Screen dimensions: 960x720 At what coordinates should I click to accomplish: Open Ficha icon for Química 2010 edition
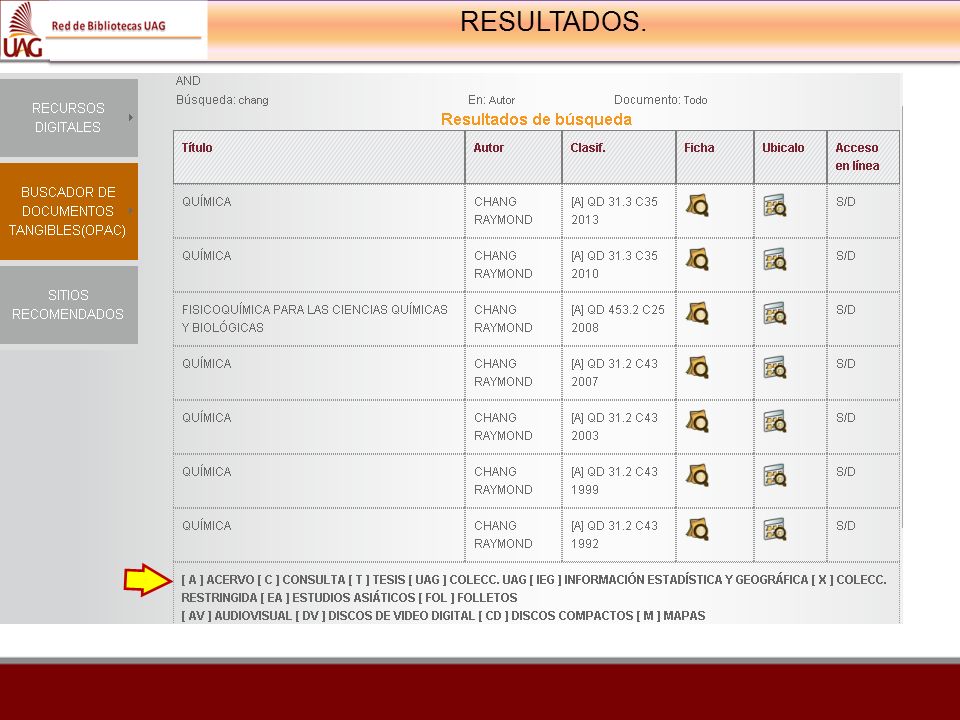pyautogui.click(x=697, y=260)
